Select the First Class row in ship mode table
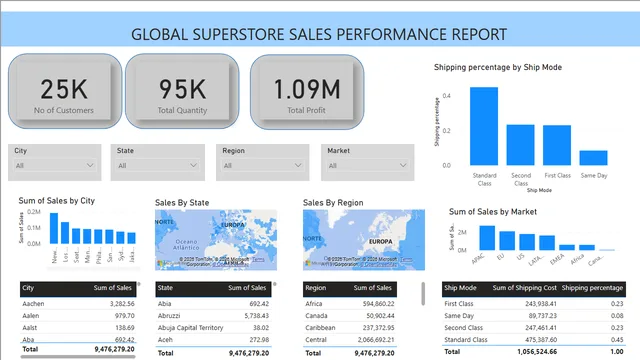 click(x=534, y=304)
